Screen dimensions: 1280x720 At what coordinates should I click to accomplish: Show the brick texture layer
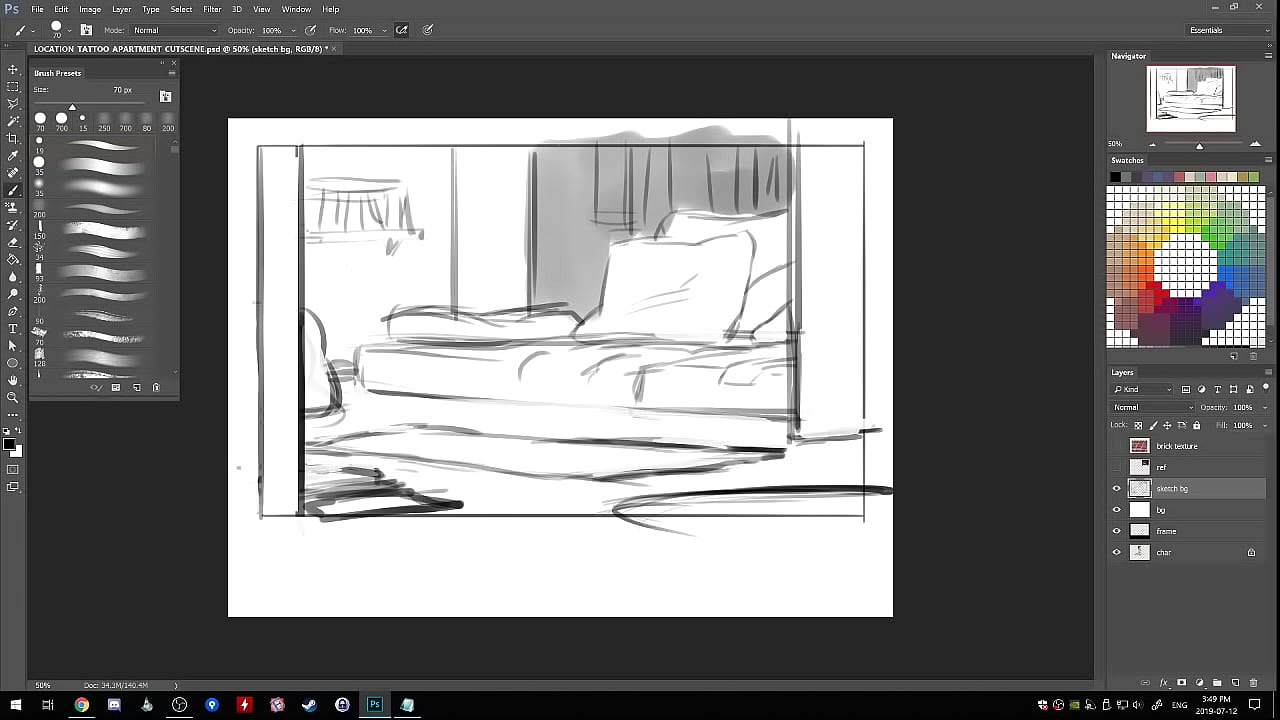click(x=1117, y=446)
